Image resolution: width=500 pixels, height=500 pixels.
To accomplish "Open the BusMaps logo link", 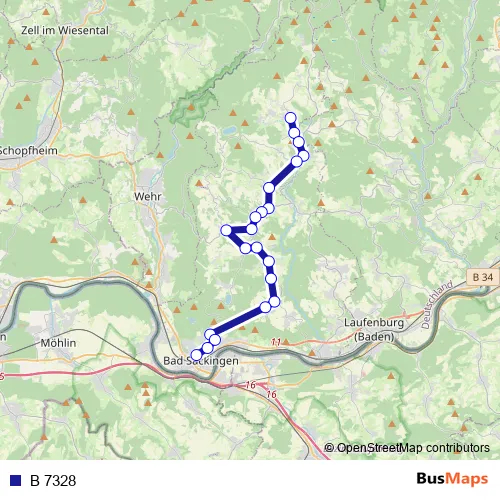I will click(x=452, y=479).
